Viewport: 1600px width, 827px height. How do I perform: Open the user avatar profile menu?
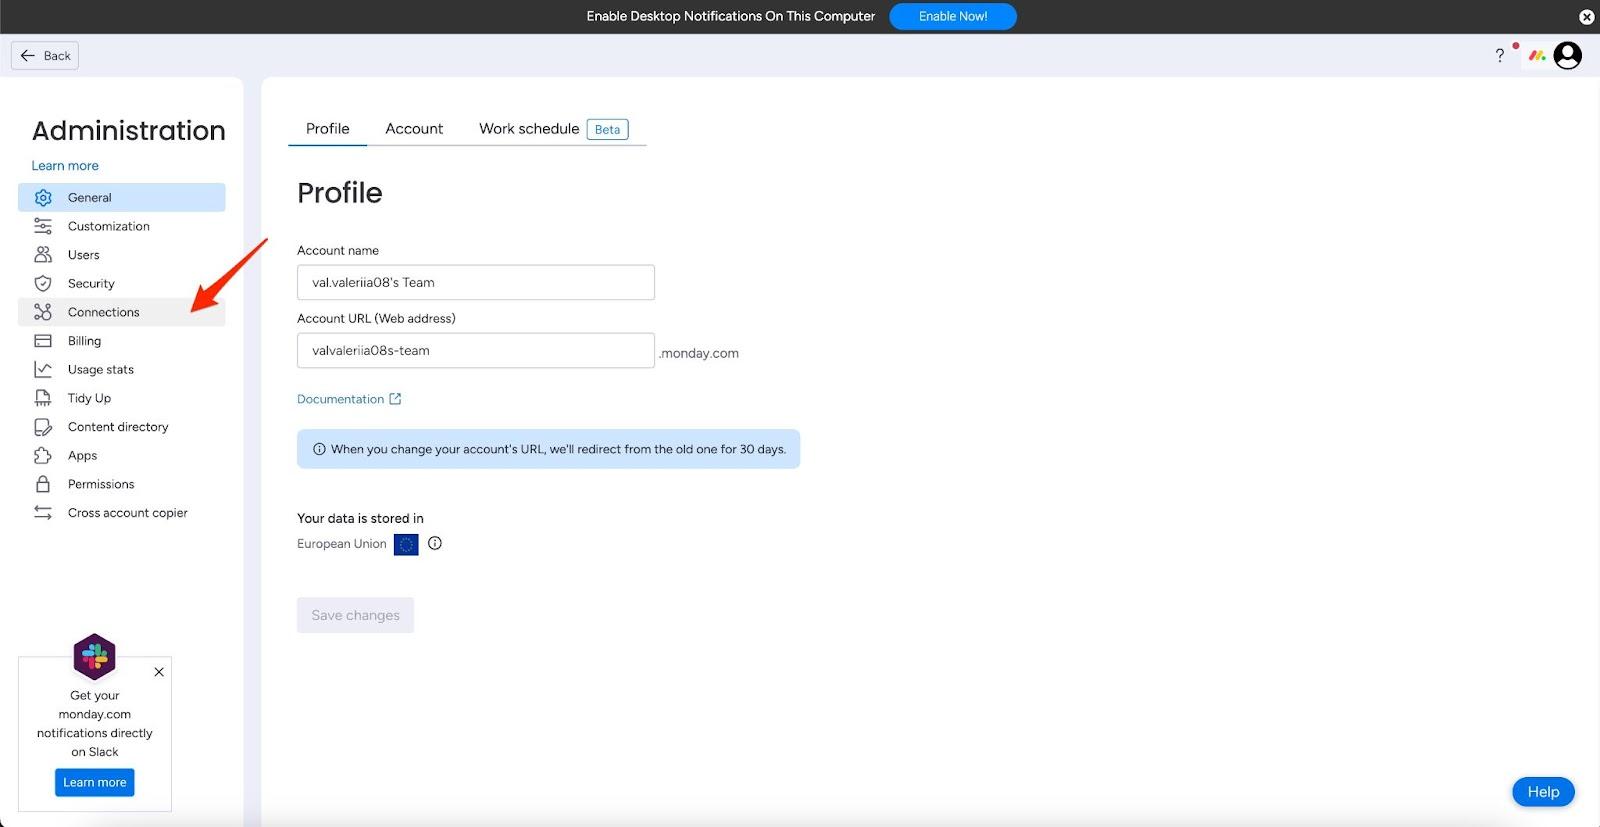[x=1567, y=56]
